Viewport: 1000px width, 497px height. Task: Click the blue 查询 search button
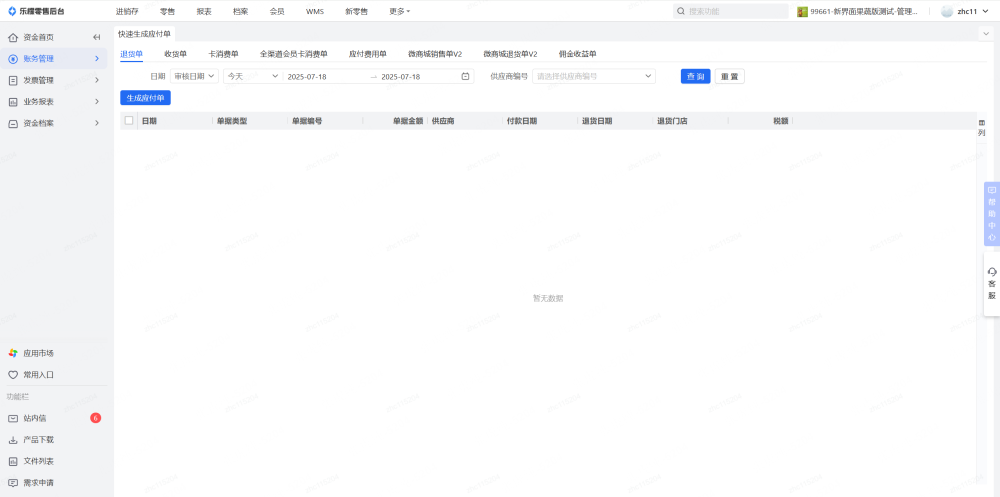695,76
